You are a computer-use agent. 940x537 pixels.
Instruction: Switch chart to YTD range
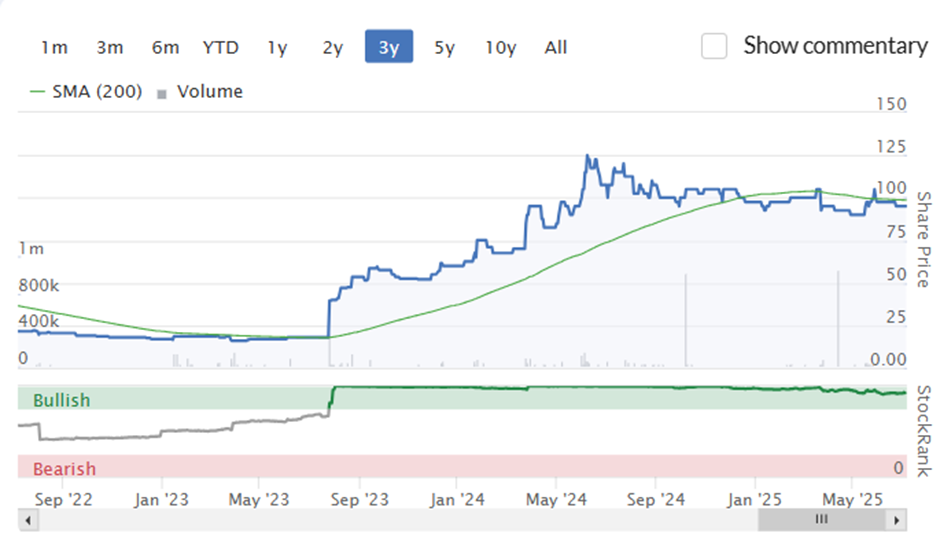[221, 47]
